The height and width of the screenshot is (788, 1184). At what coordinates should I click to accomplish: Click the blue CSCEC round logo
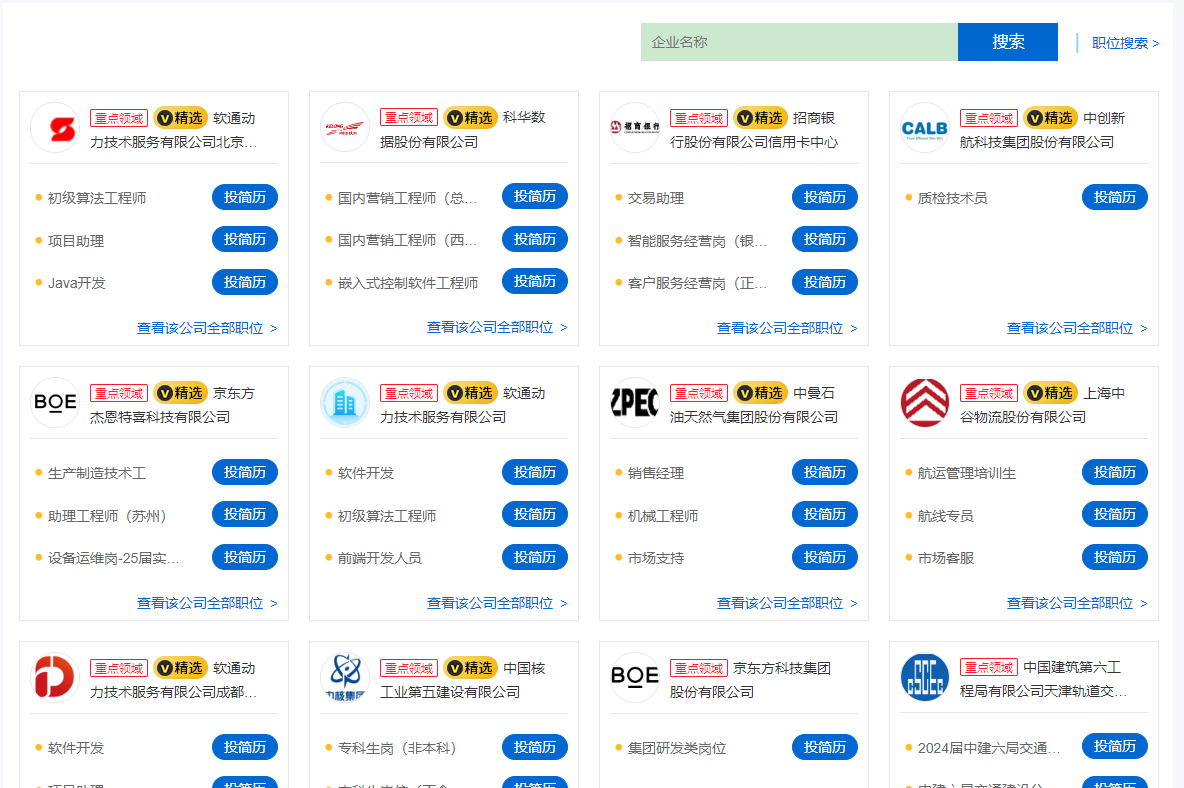[924, 678]
